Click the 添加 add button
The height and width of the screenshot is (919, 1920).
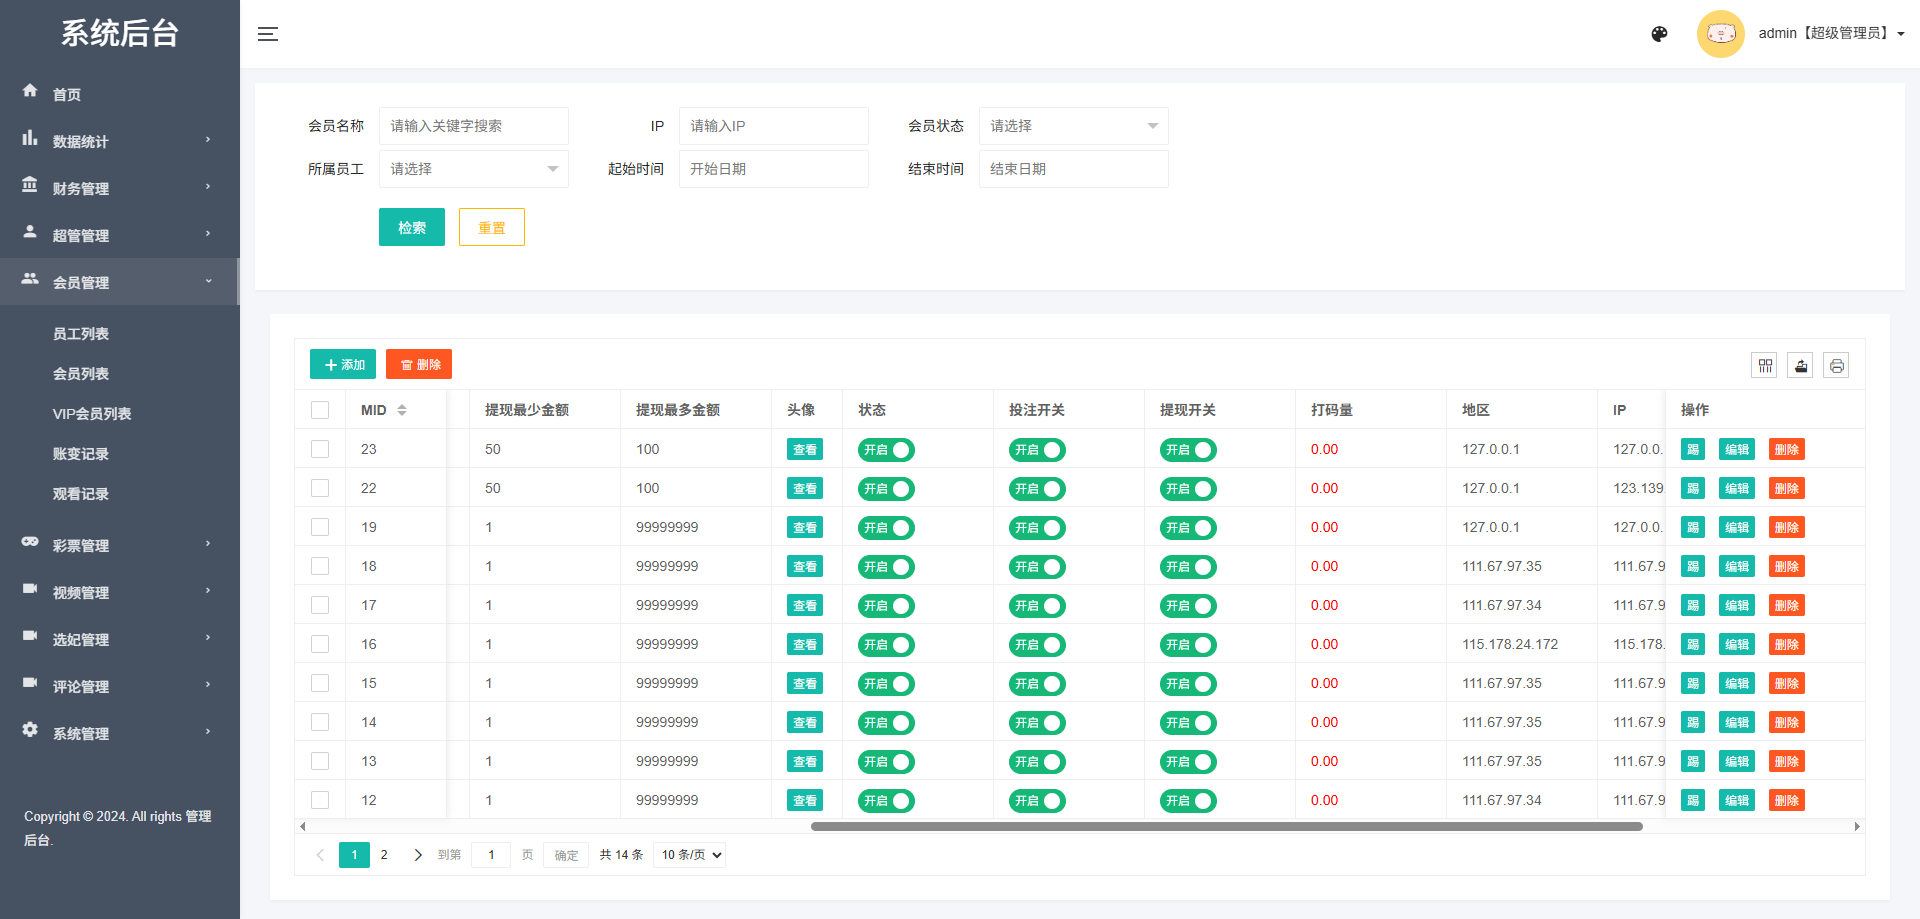coord(342,364)
